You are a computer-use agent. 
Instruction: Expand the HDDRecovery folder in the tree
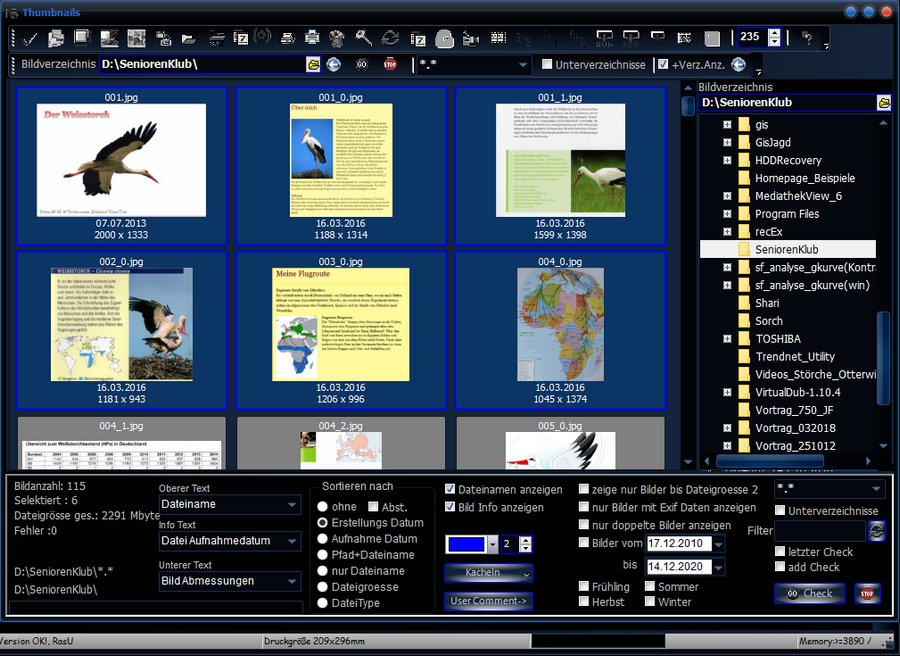(x=728, y=160)
